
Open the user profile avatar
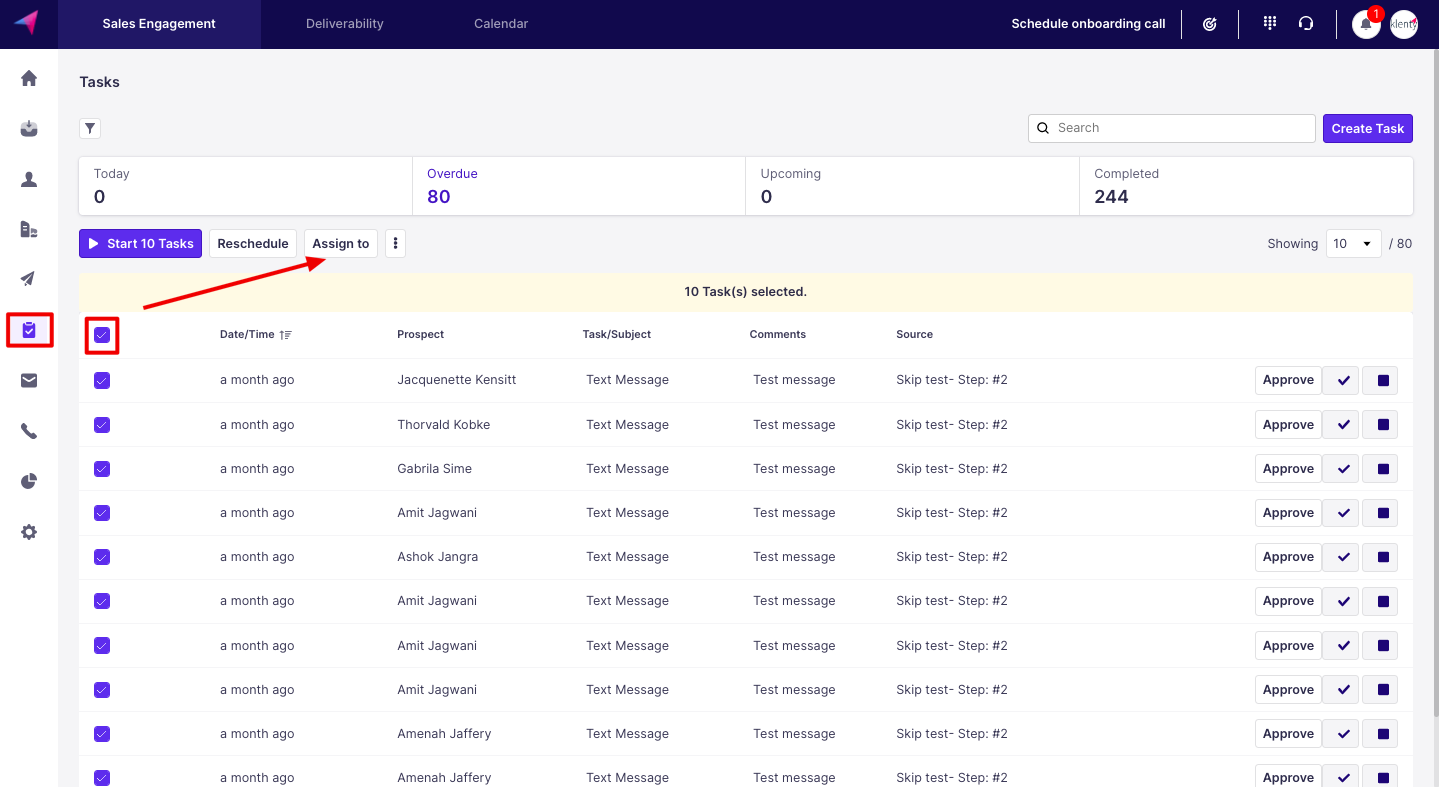pyautogui.click(x=1404, y=24)
